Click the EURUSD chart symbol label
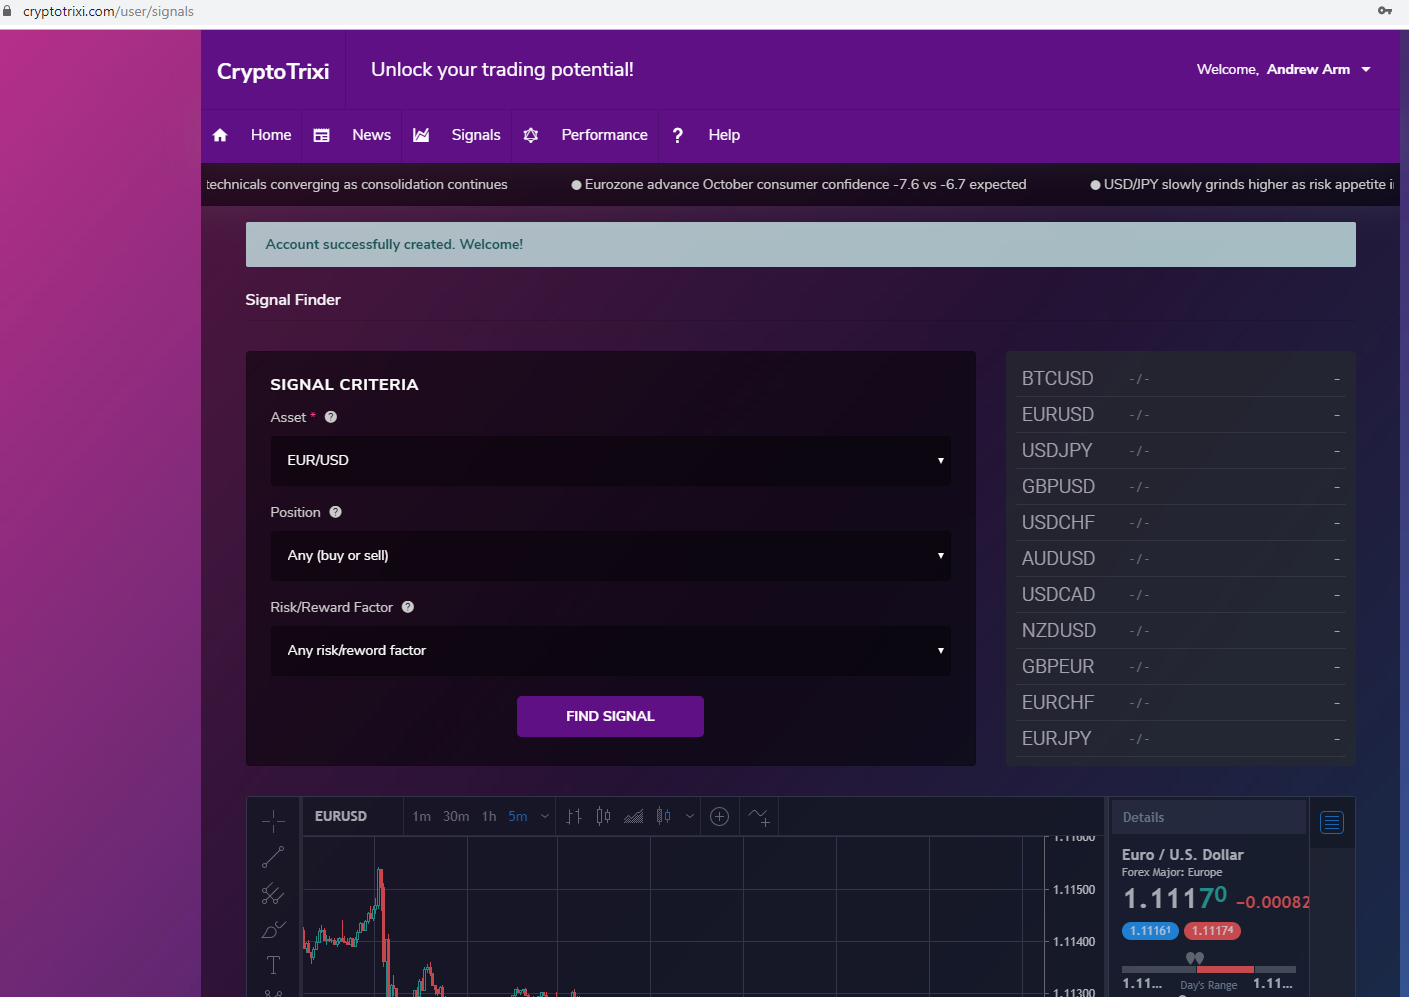Image resolution: width=1409 pixels, height=997 pixels. (x=341, y=816)
